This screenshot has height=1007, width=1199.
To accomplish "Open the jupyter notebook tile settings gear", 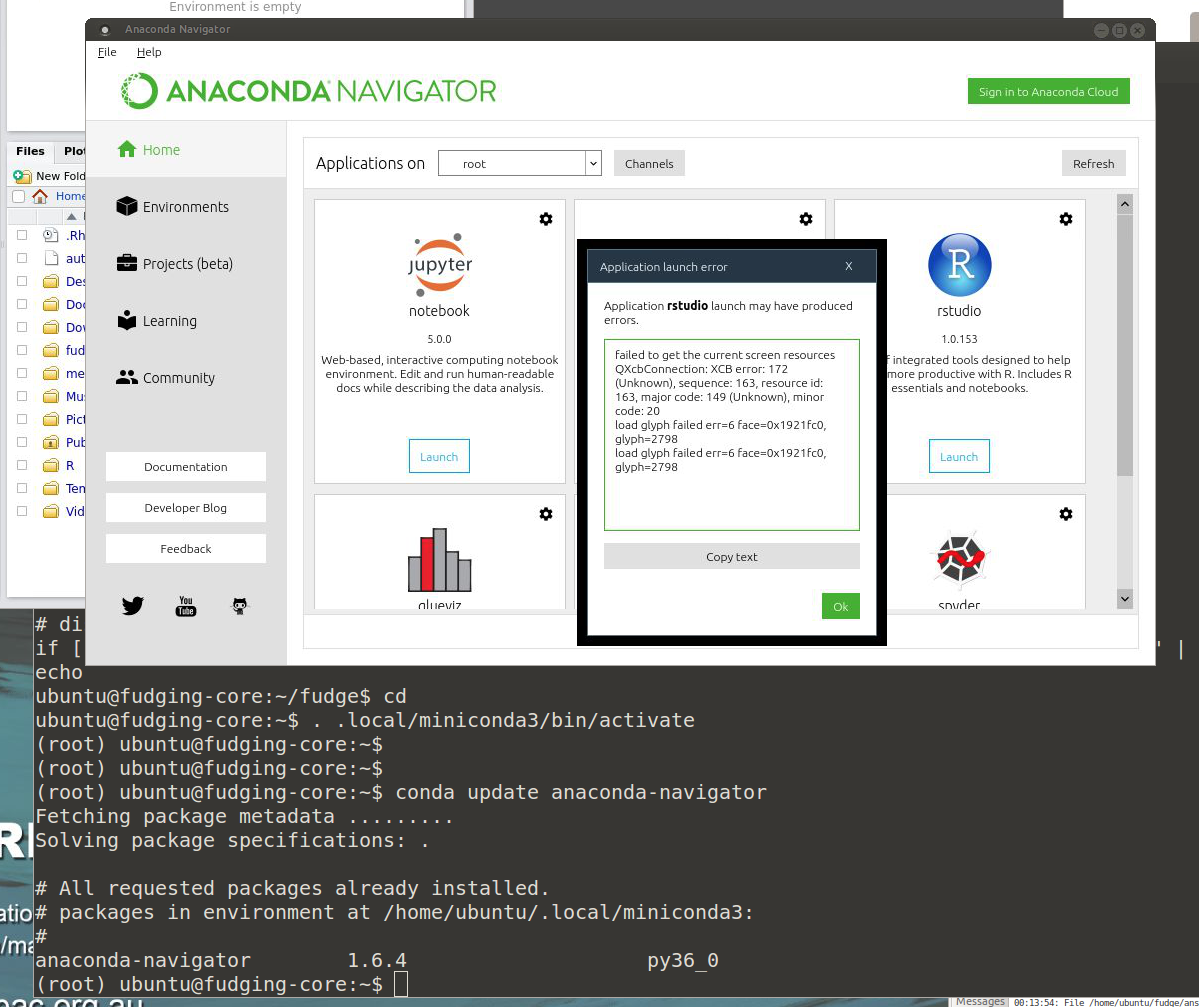I will coord(546,219).
